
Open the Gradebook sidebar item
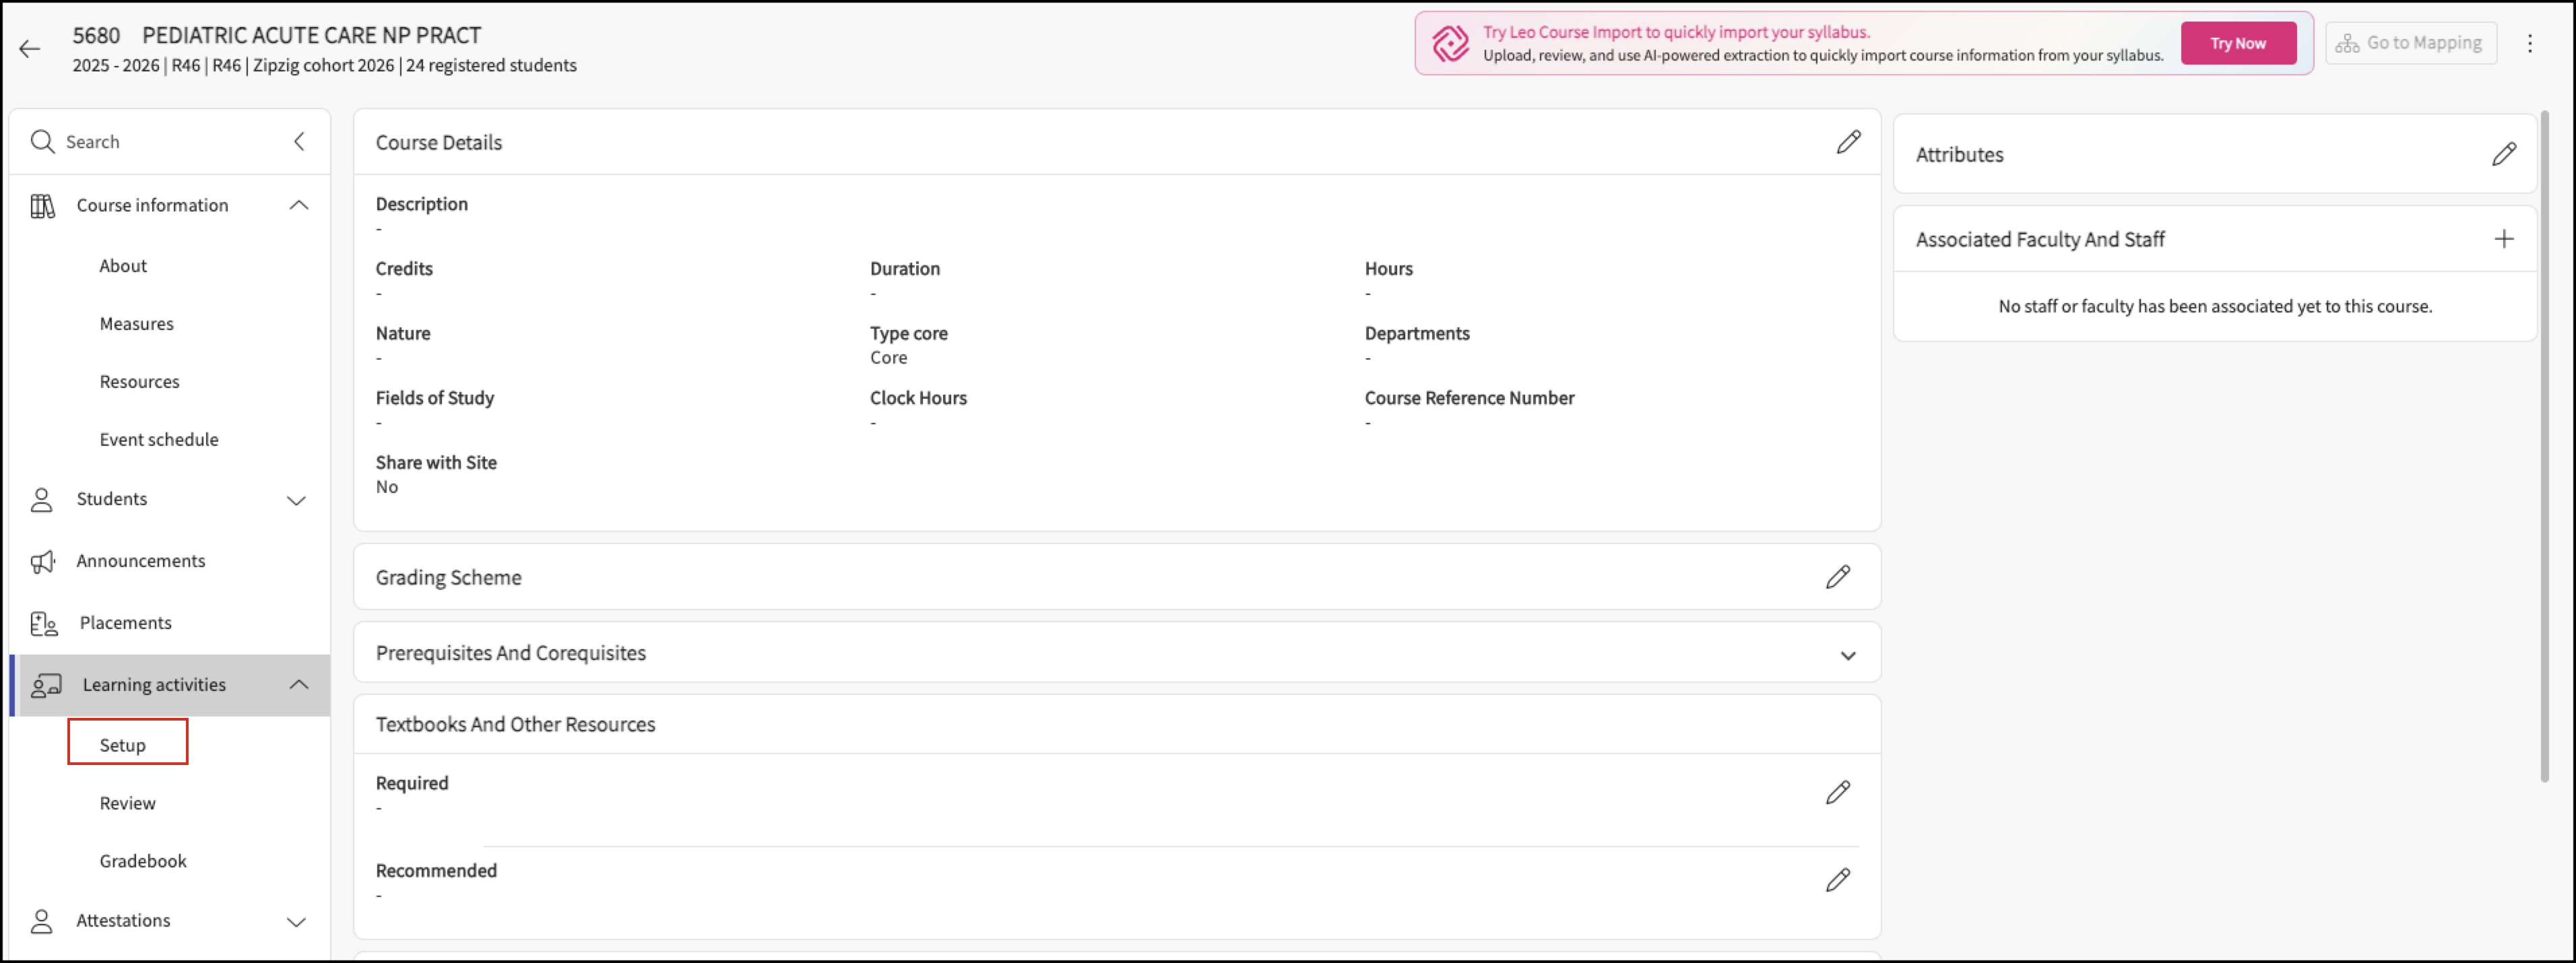click(x=143, y=861)
